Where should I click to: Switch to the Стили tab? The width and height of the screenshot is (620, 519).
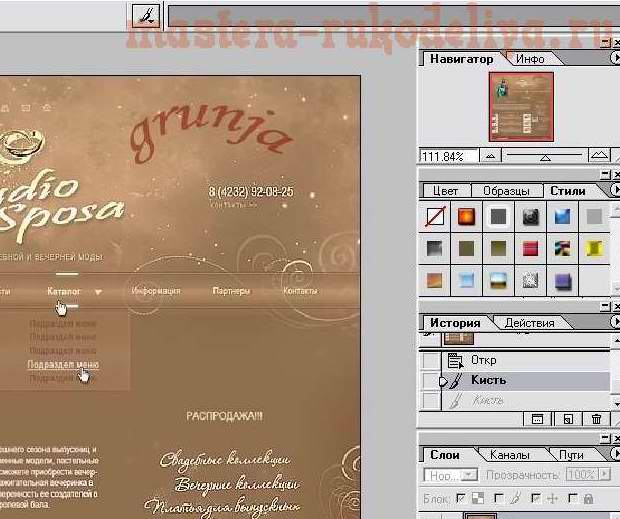[x=567, y=191]
